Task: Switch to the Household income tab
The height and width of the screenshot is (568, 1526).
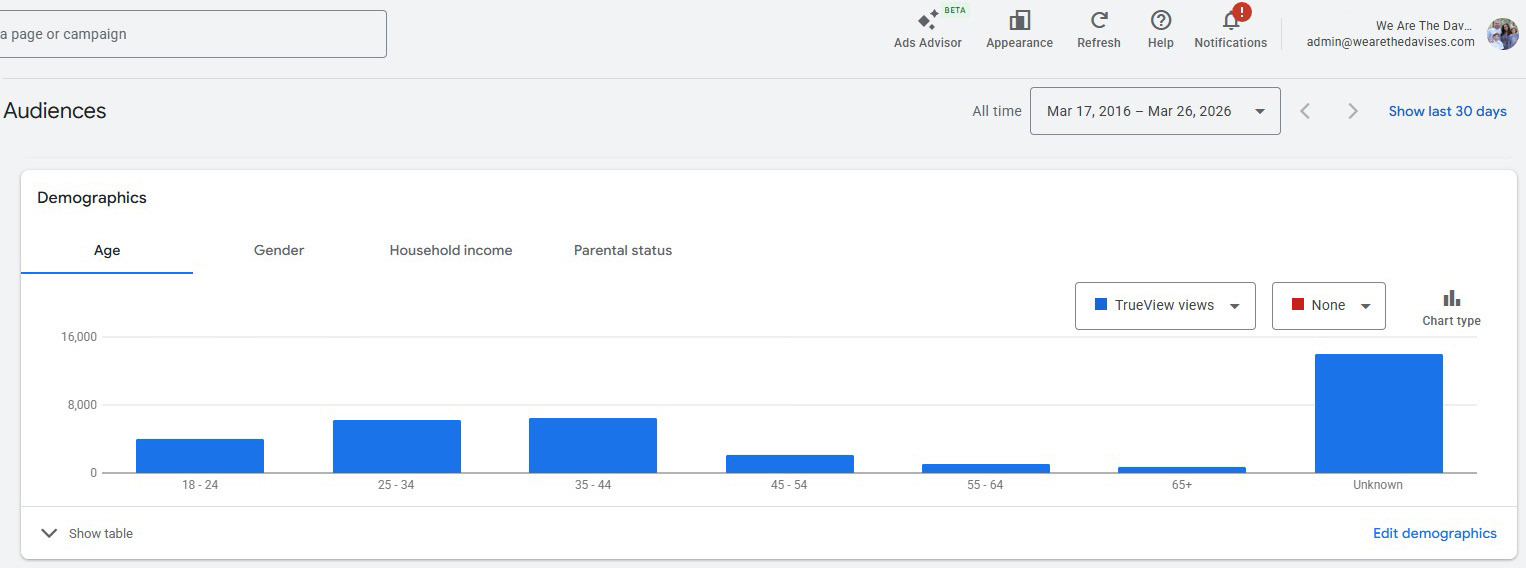Action: click(x=450, y=251)
